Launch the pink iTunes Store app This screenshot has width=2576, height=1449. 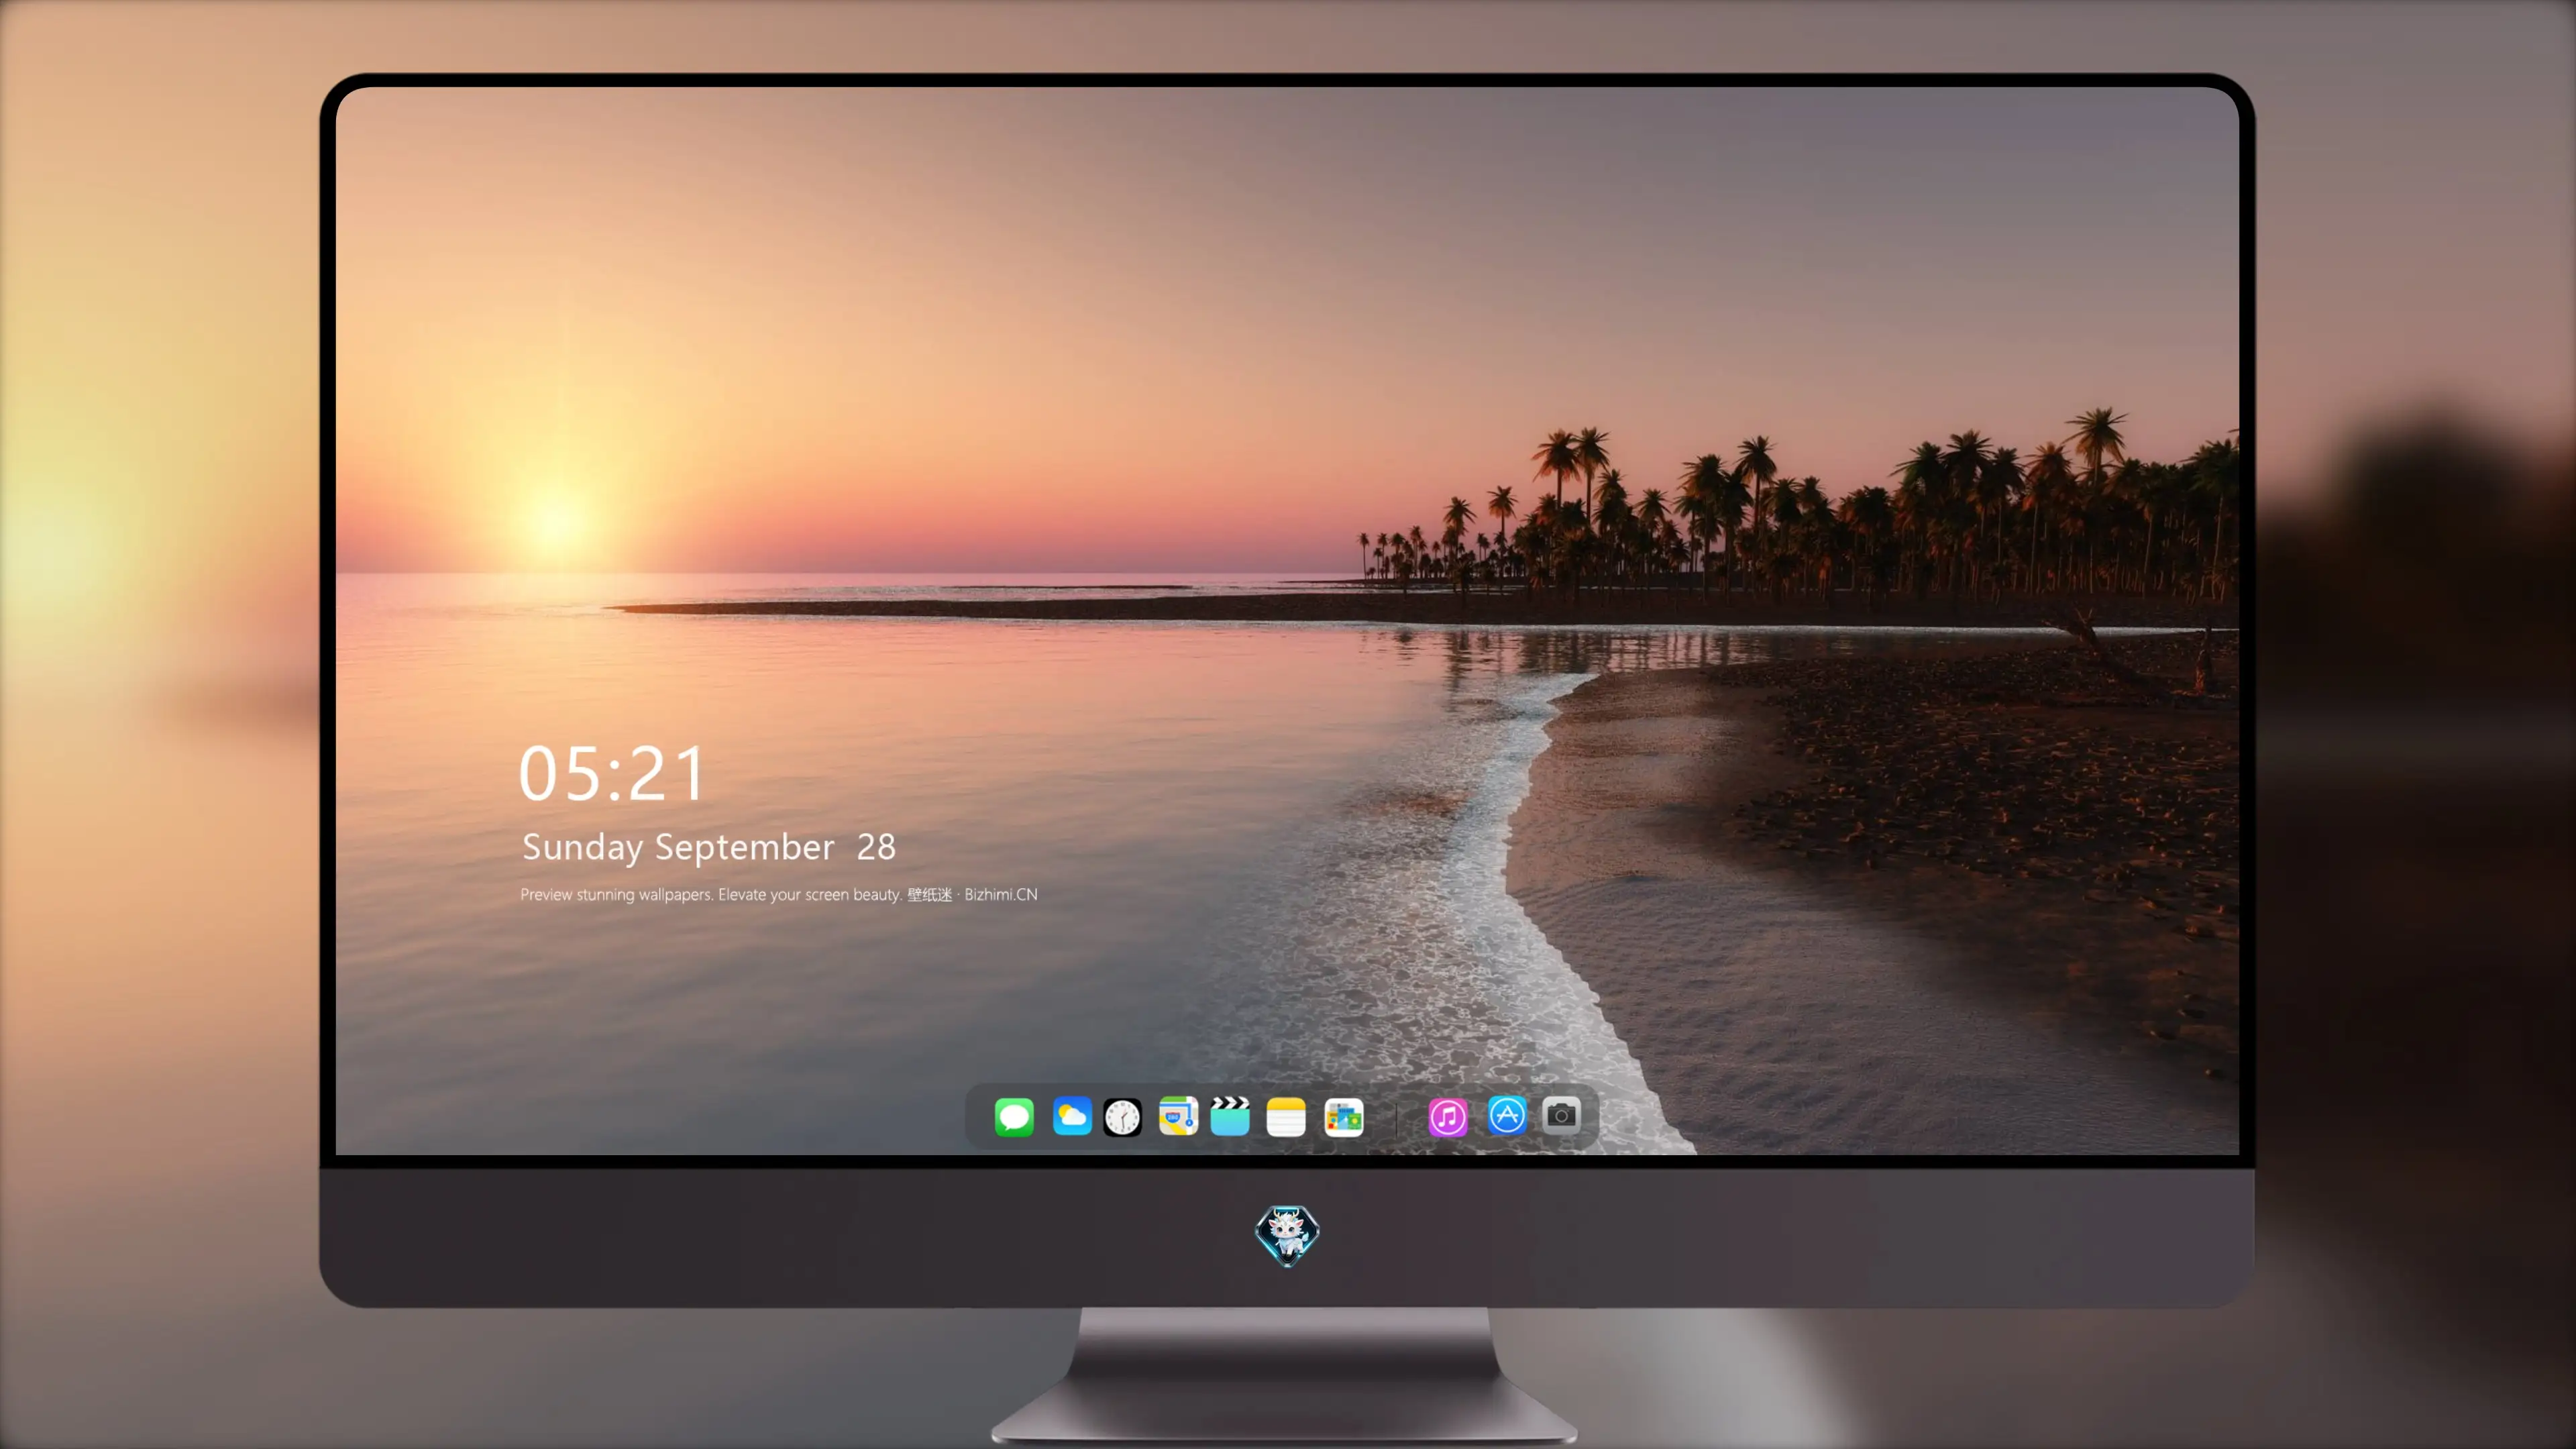pyautogui.click(x=1448, y=1117)
